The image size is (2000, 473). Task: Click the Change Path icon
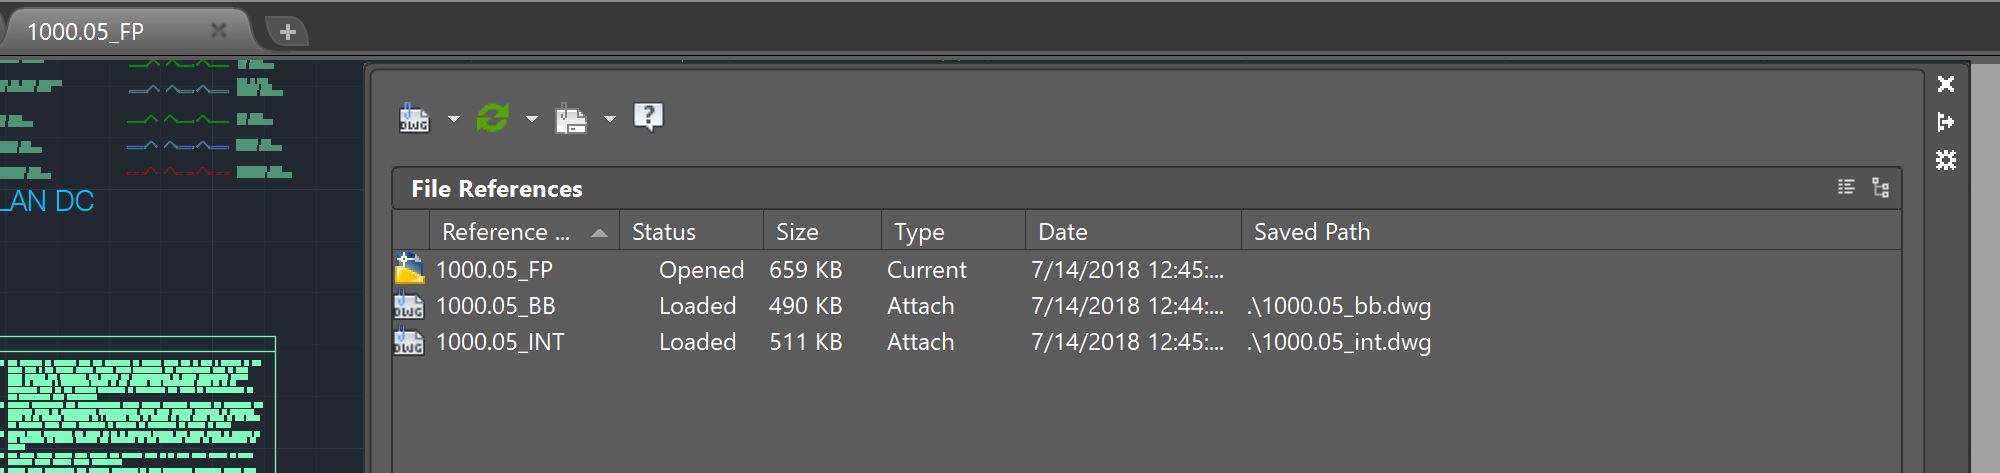point(571,118)
